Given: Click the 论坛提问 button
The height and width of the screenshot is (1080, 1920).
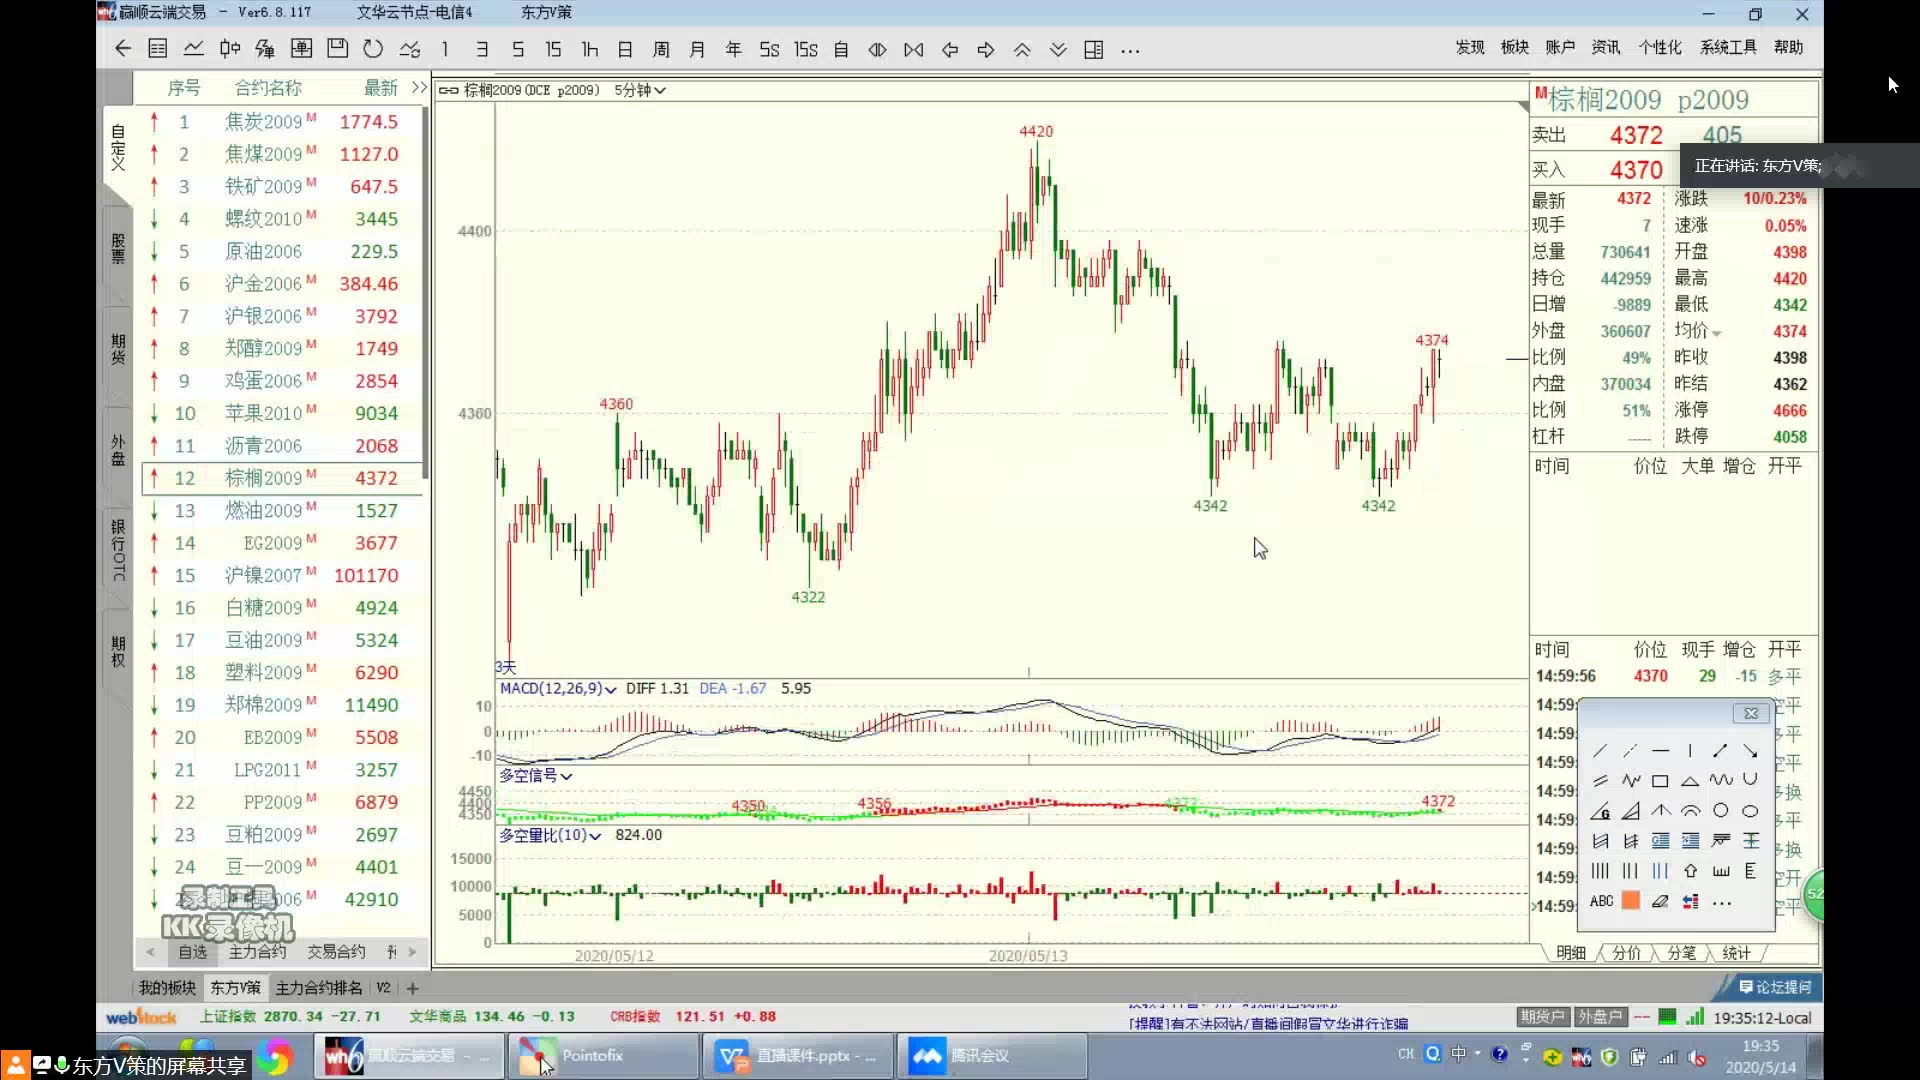Looking at the screenshot, I should [x=1776, y=987].
